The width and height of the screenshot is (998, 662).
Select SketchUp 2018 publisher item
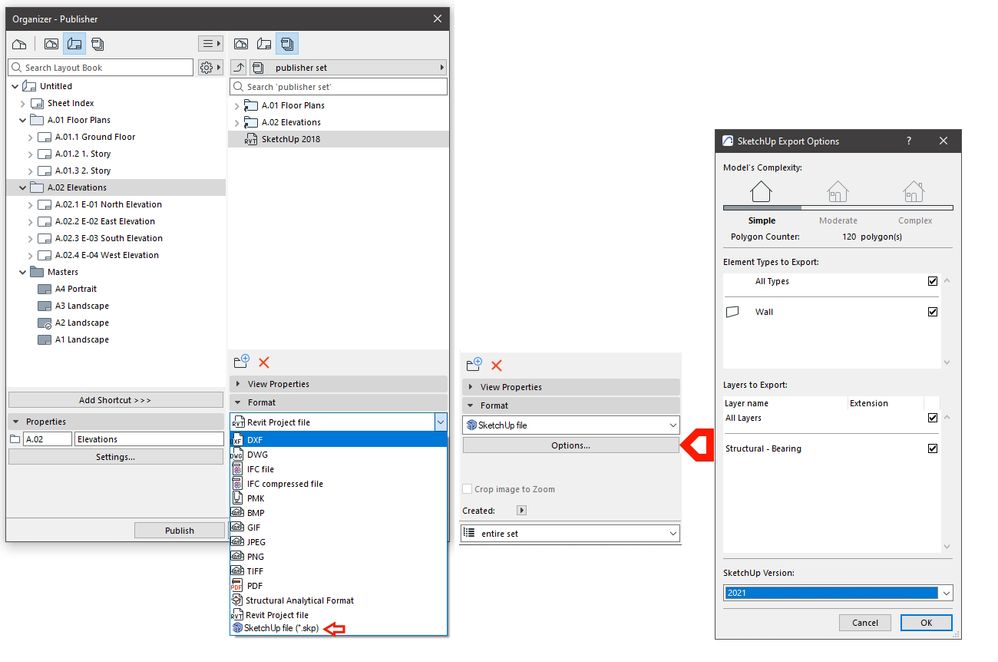point(339,139)
